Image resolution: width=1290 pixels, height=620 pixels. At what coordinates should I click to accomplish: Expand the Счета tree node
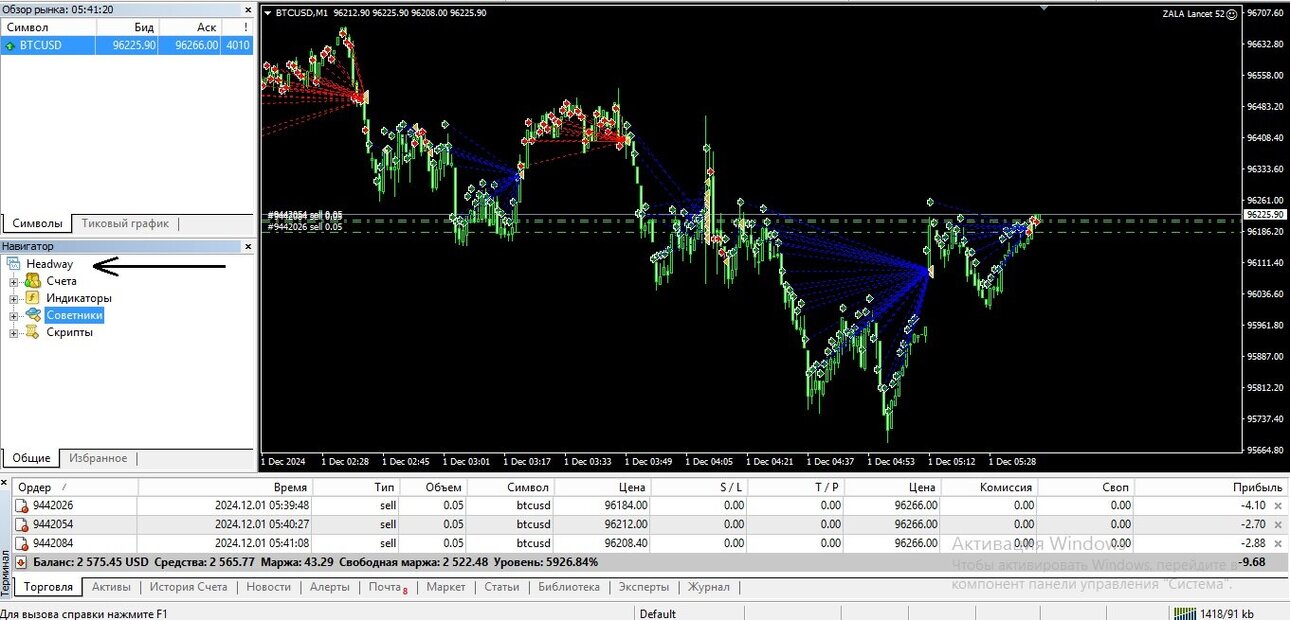click(x=14, y=282)
